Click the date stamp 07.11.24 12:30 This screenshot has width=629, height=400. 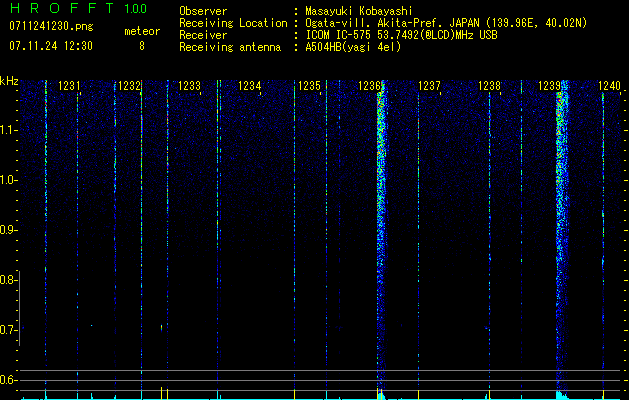[51, 46]
